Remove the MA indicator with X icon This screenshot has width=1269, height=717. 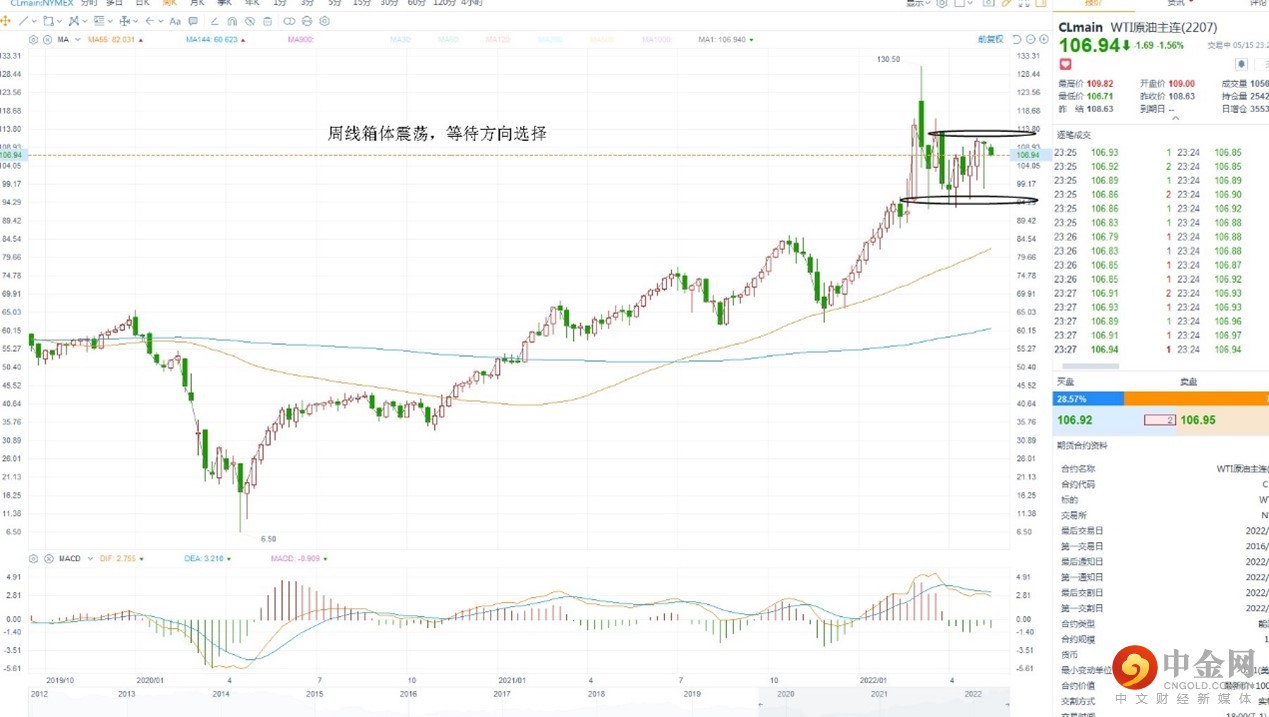[x=47, y=40]
